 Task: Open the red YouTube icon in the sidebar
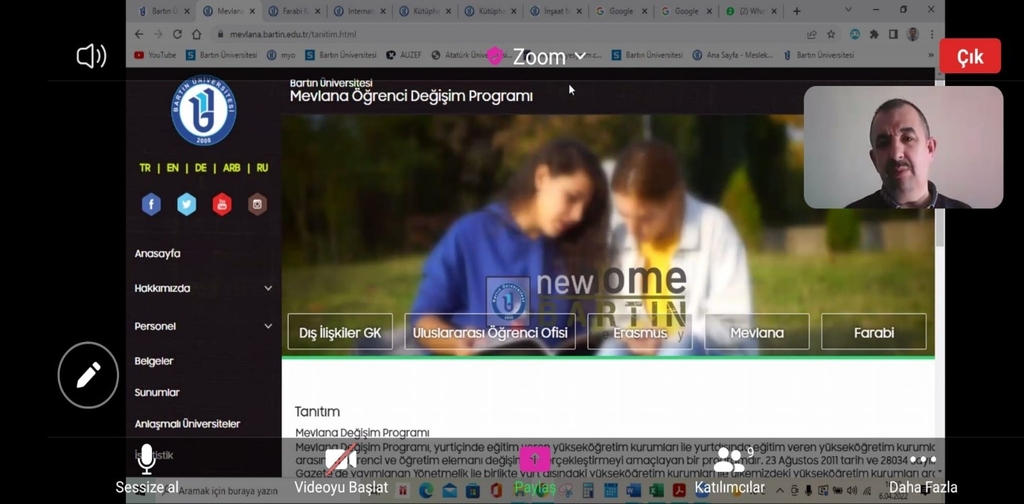(222, 204)
